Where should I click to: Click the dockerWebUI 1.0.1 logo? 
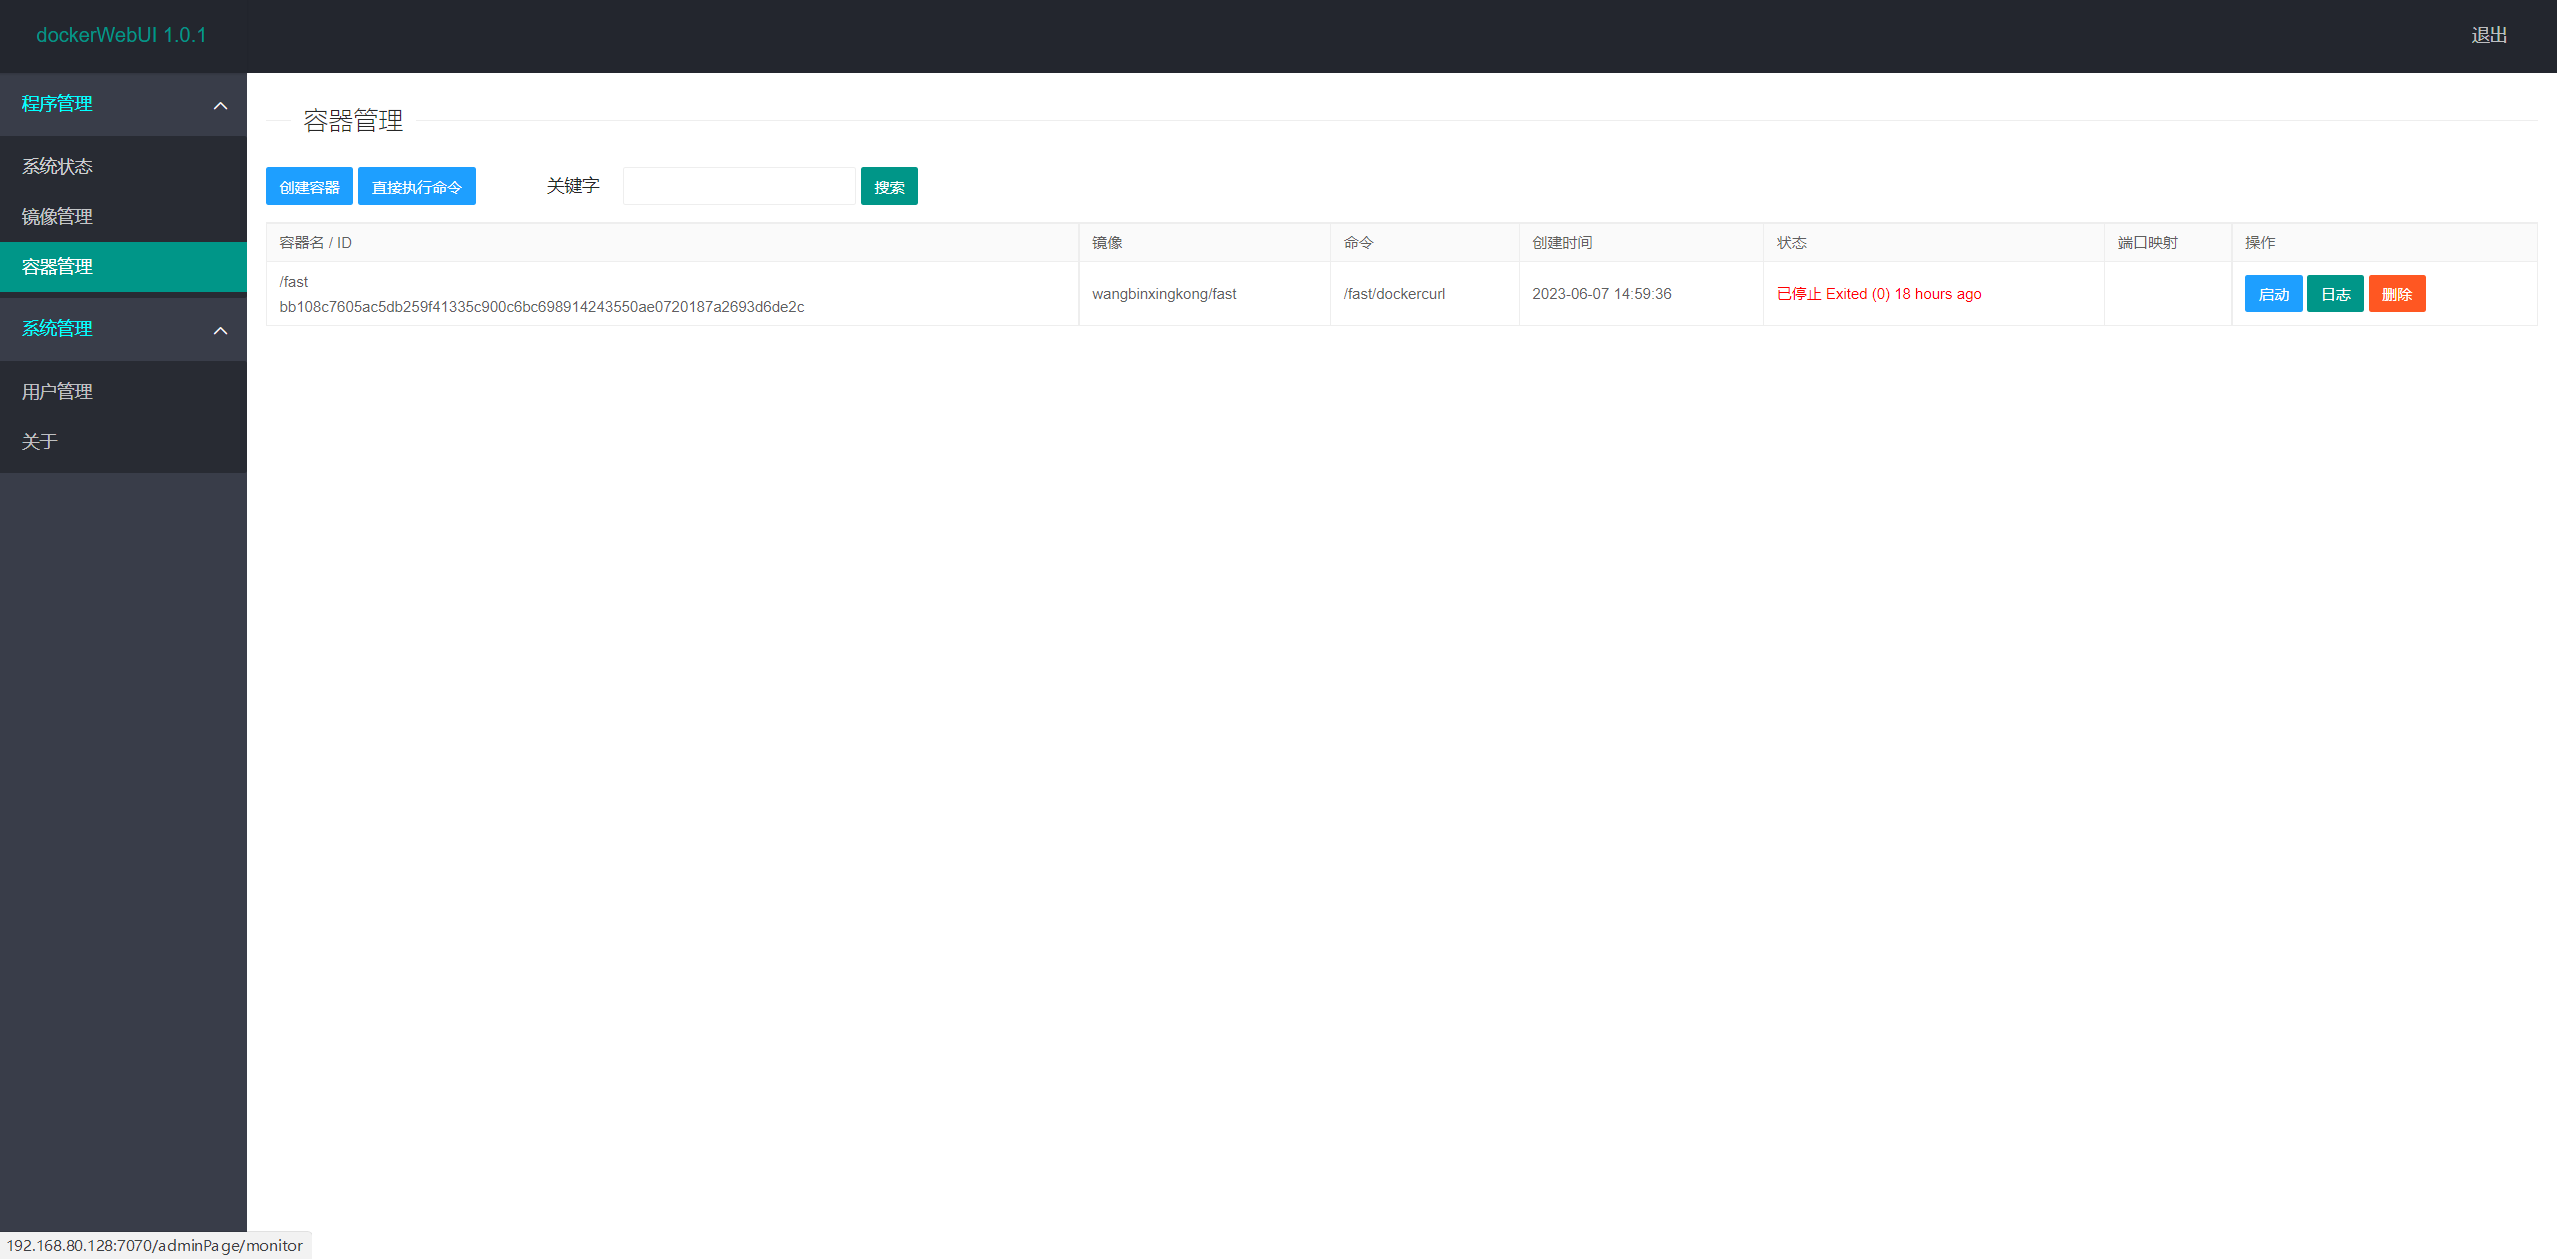click(x=120, y=35)
